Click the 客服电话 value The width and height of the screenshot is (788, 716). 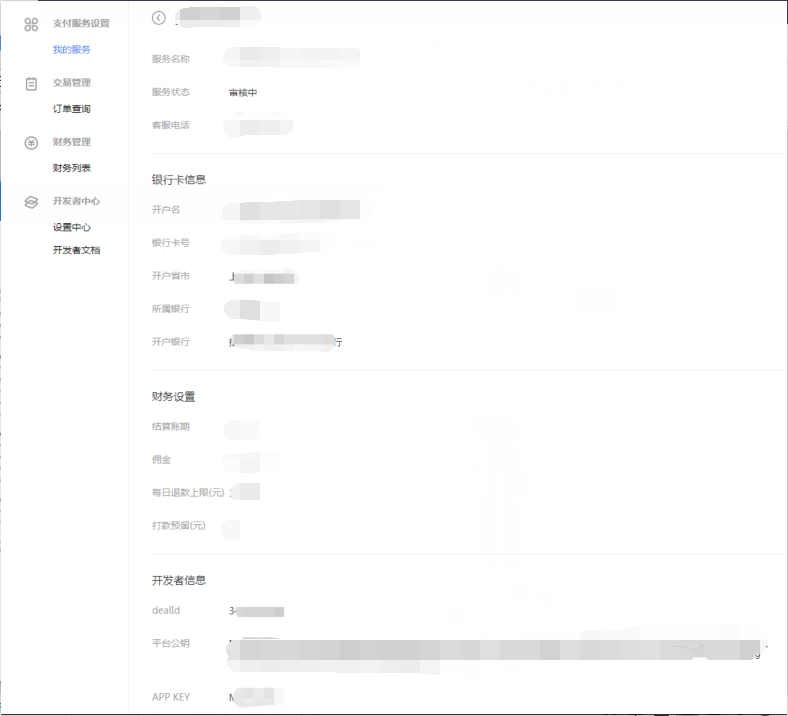(260, 126)
